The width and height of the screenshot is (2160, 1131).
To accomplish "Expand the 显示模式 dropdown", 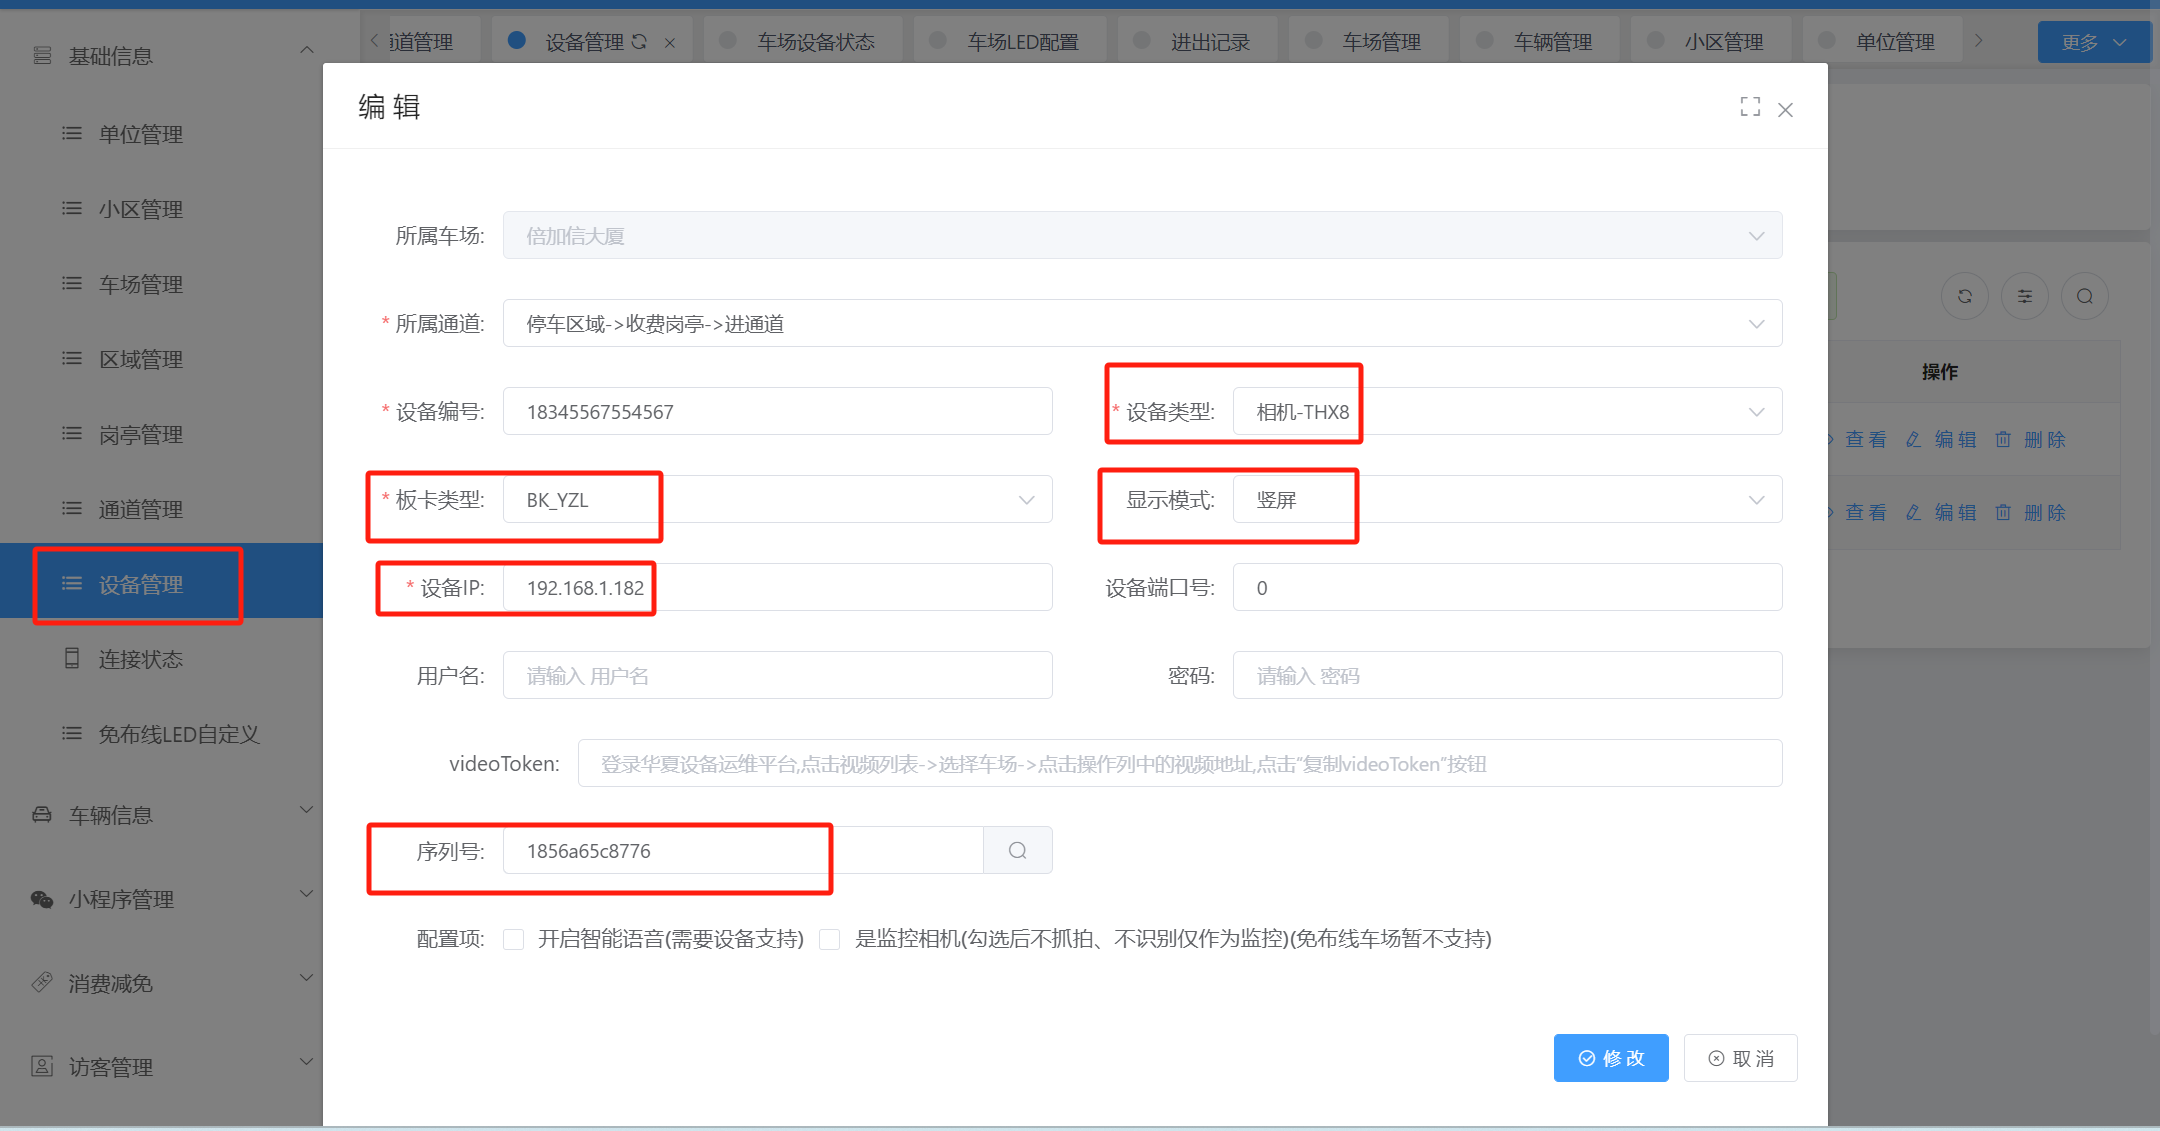I will 1506,499.
